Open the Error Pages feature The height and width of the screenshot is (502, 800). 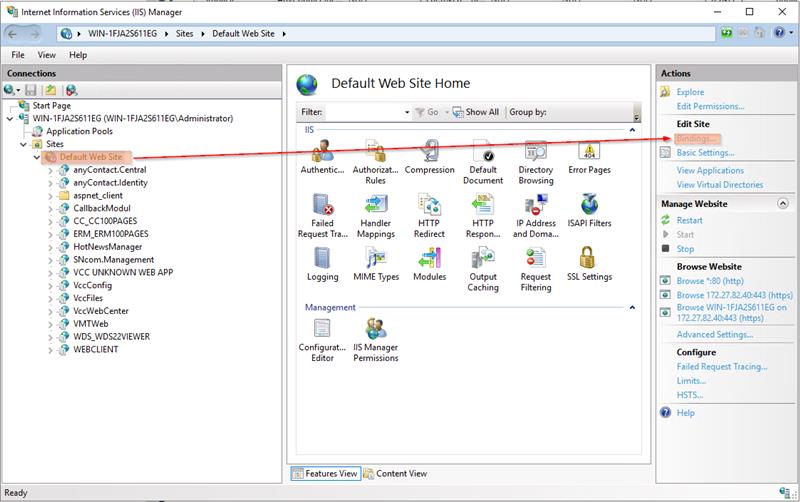pyautogui.click(x=589, y=153)
